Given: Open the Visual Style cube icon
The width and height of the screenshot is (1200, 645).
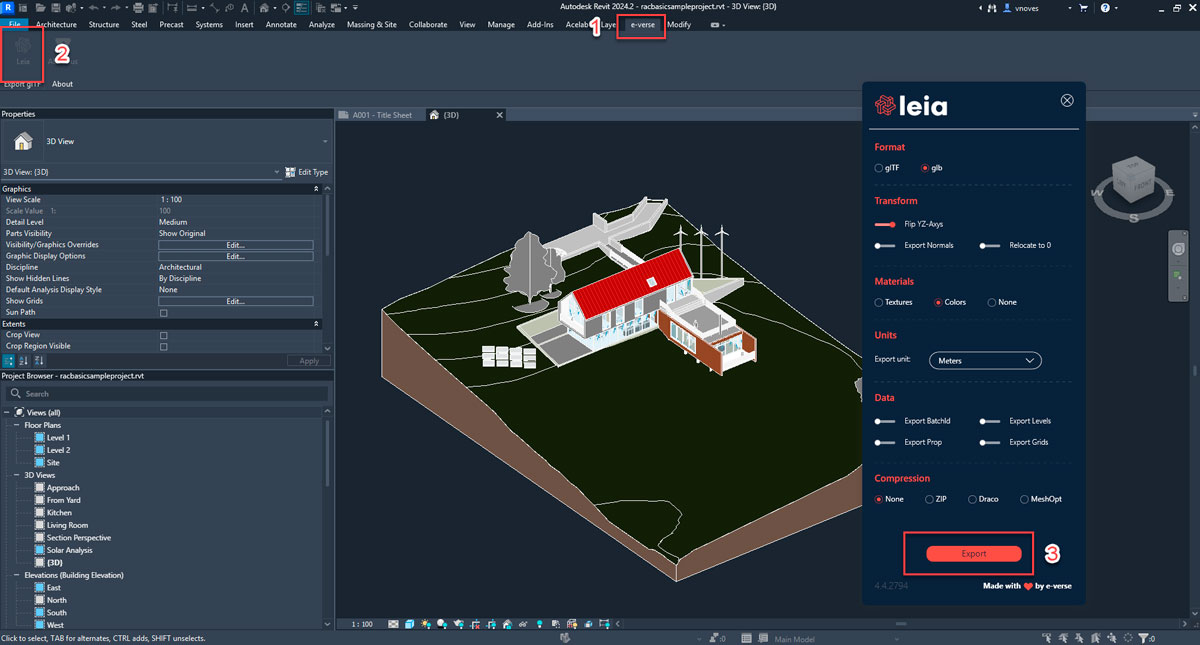Looking at the screenshot, I should [x=408, y=623].
